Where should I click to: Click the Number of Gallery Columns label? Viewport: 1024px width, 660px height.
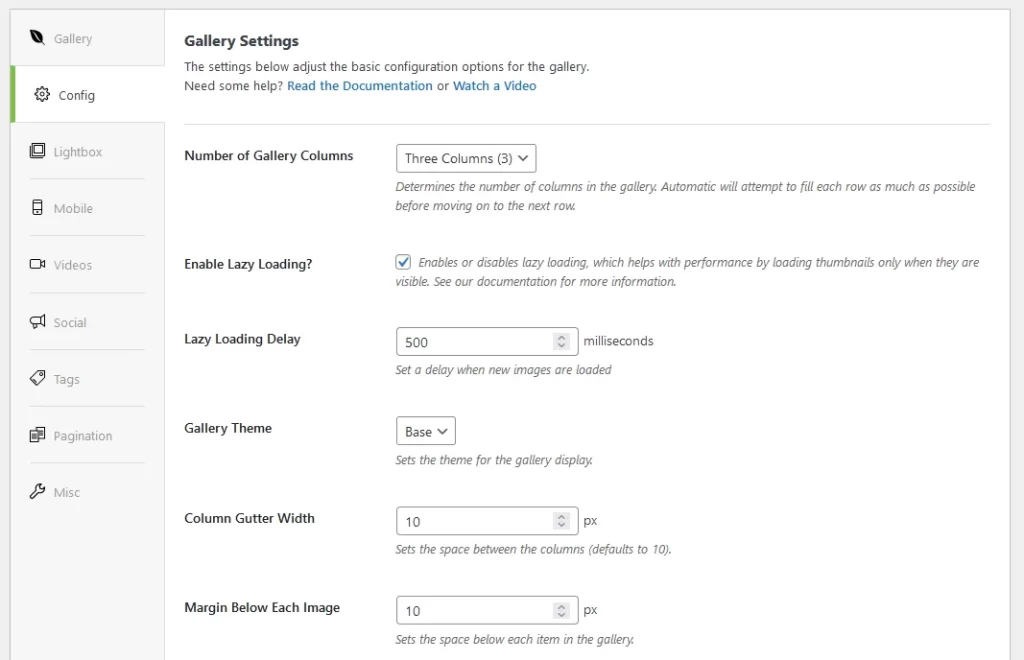coord(268,155)
